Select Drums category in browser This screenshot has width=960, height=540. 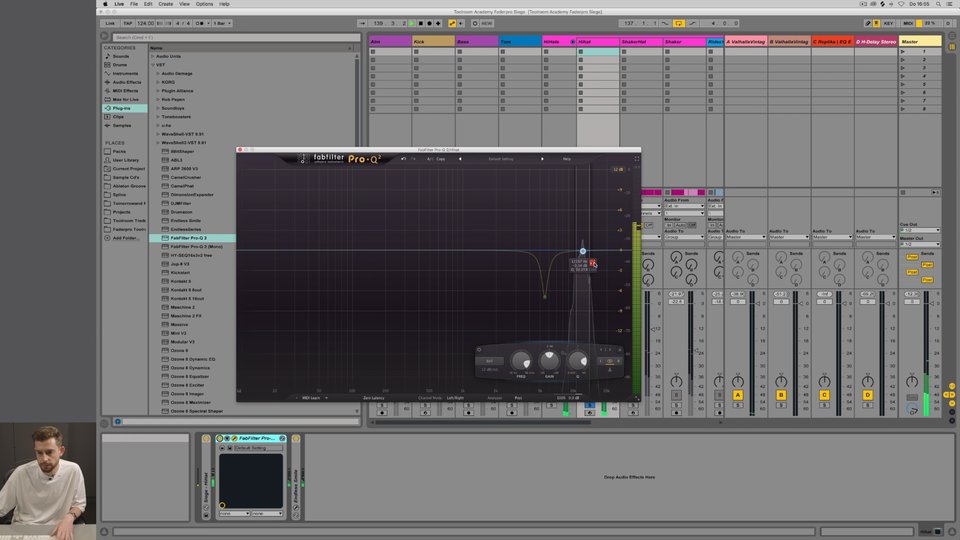coord(119,65)
